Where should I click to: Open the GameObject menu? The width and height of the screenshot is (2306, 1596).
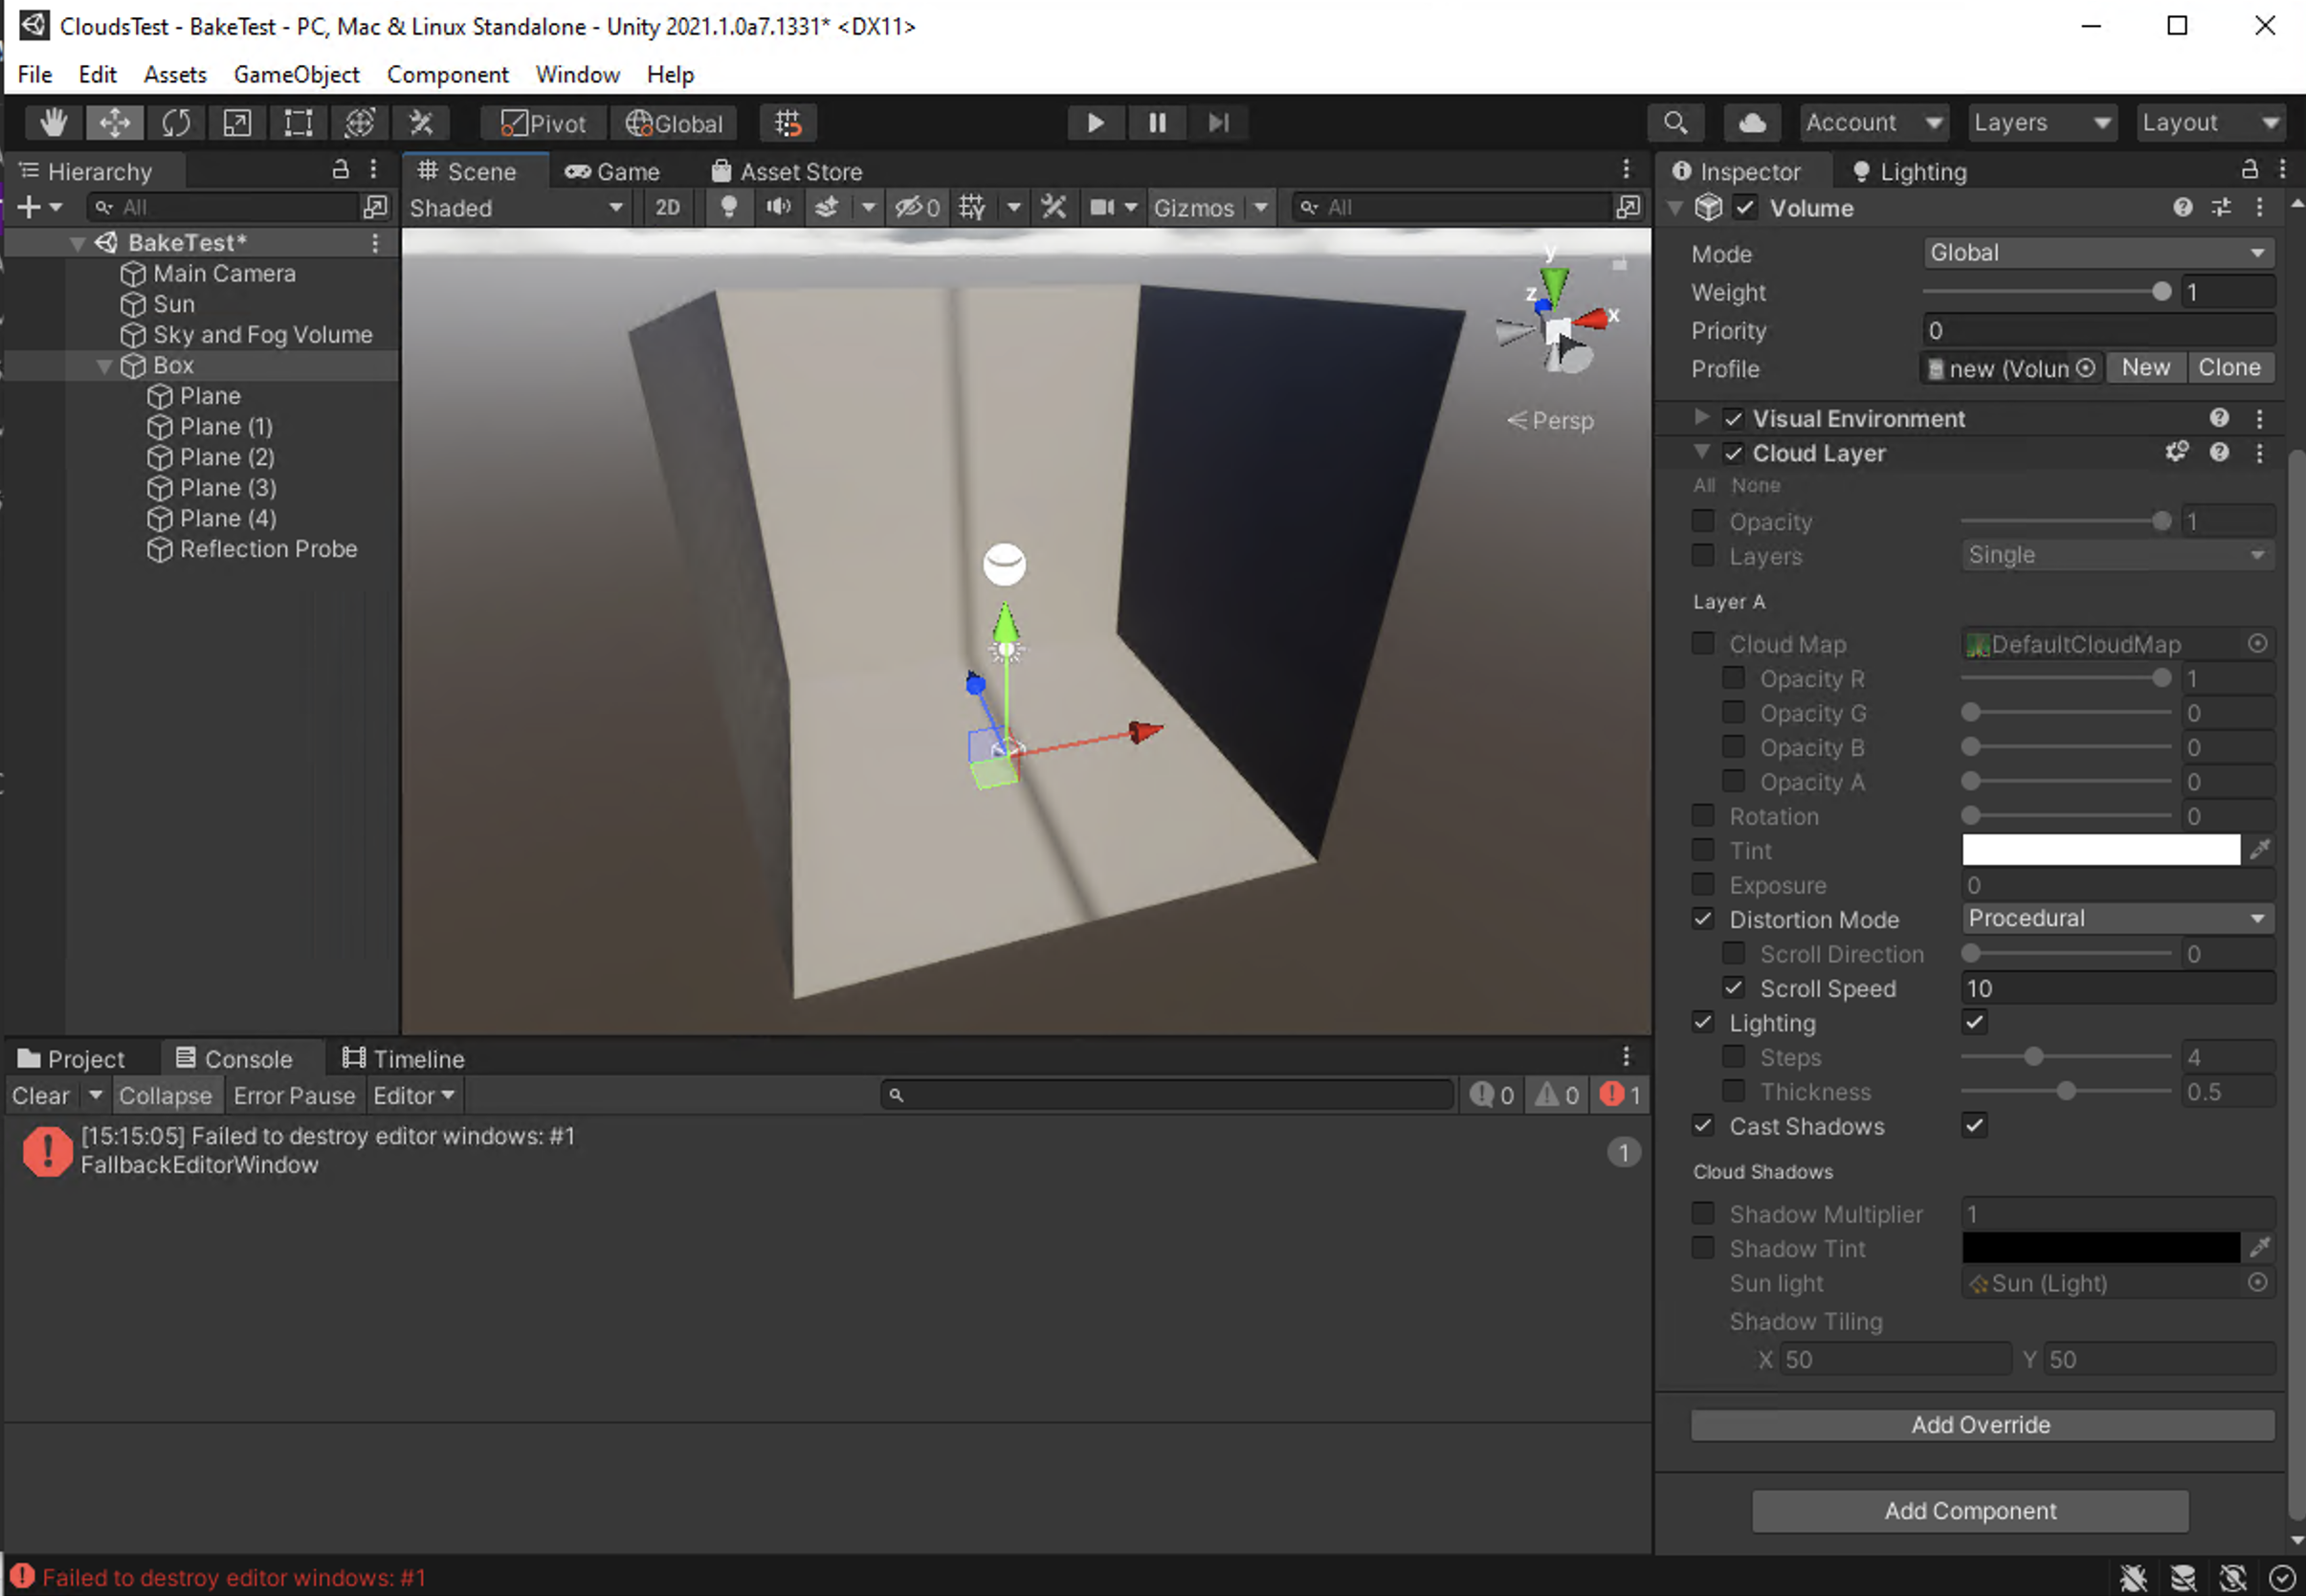tap(296, 74)
